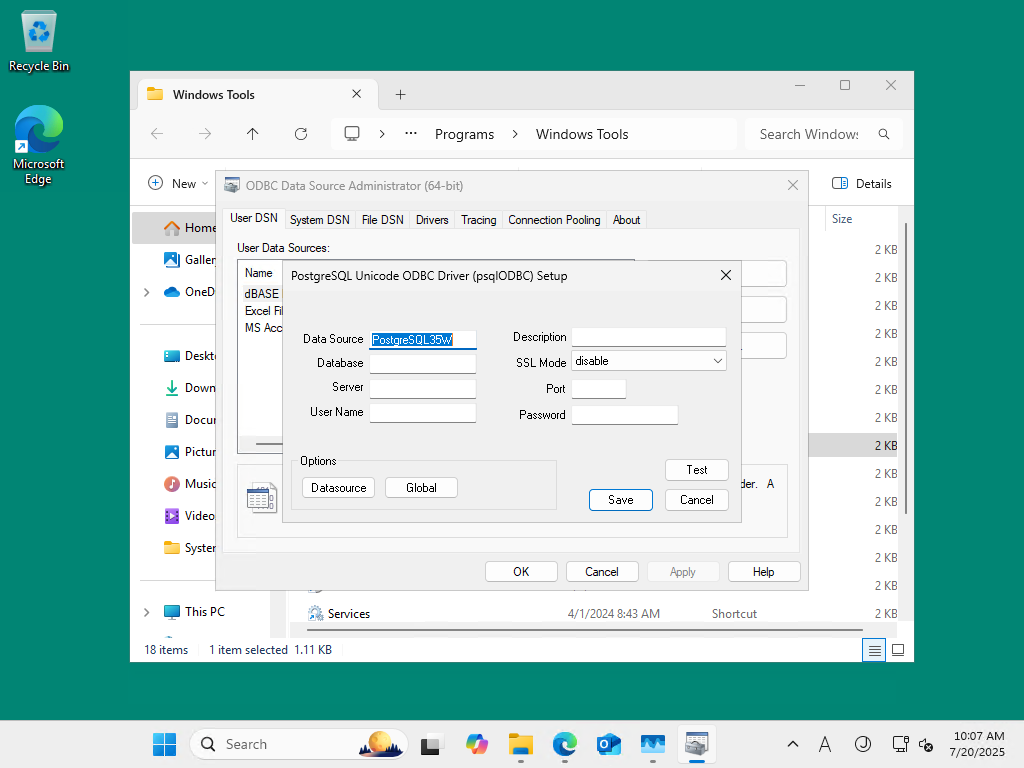Expand the breadcrumb path ellipsis
This screenshot has height=768, width=1024.
pyautogui.click(x=411, y=134)
